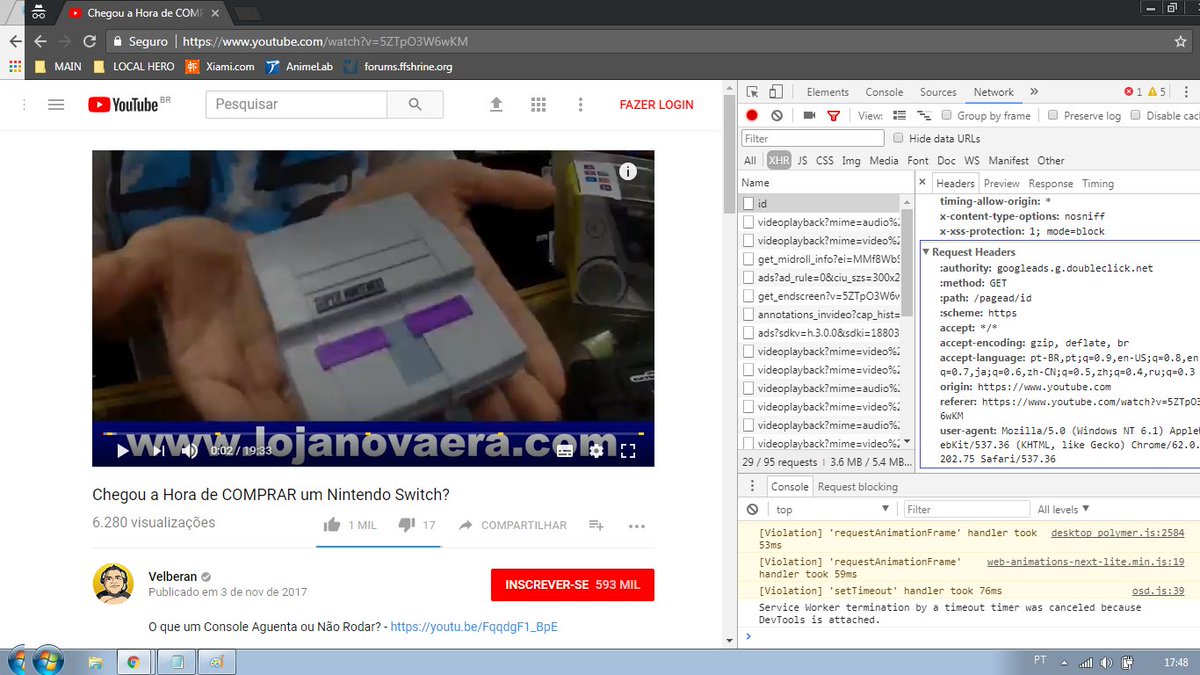Open the Request blocking drawer tab

point(857,486)
